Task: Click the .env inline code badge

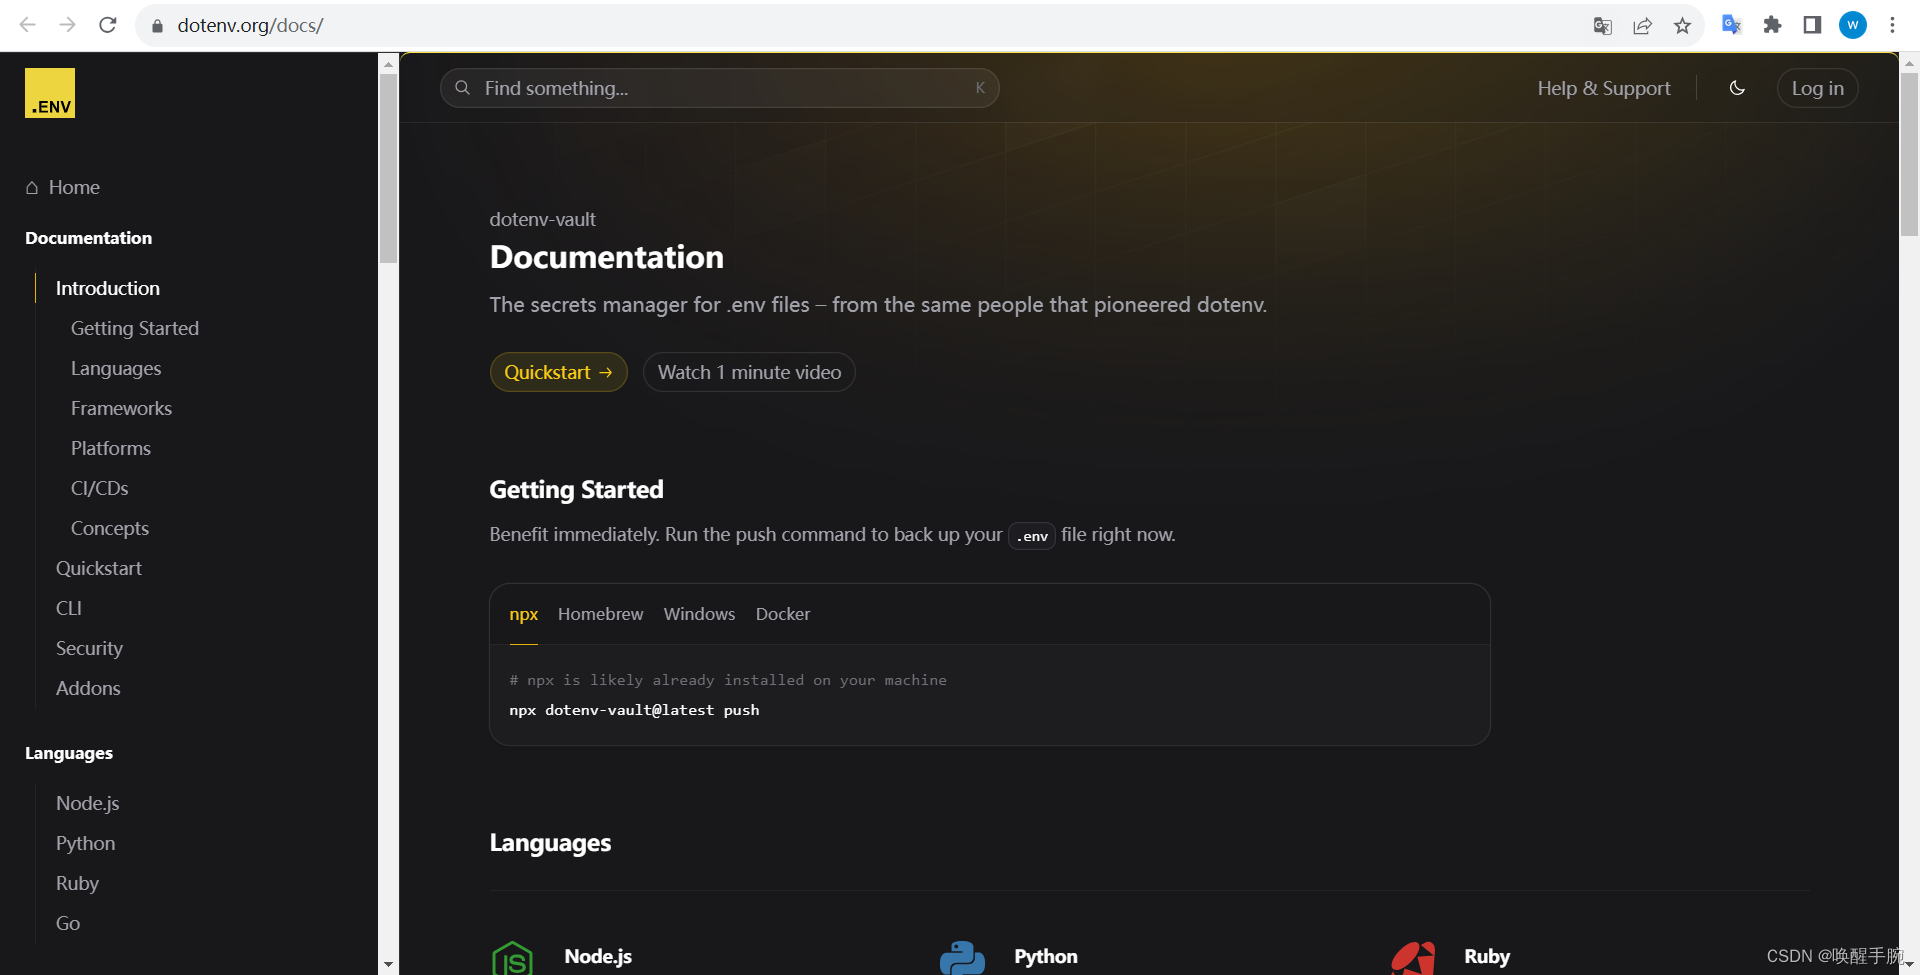Action: pyautogui.click(x=1032, y=536)
